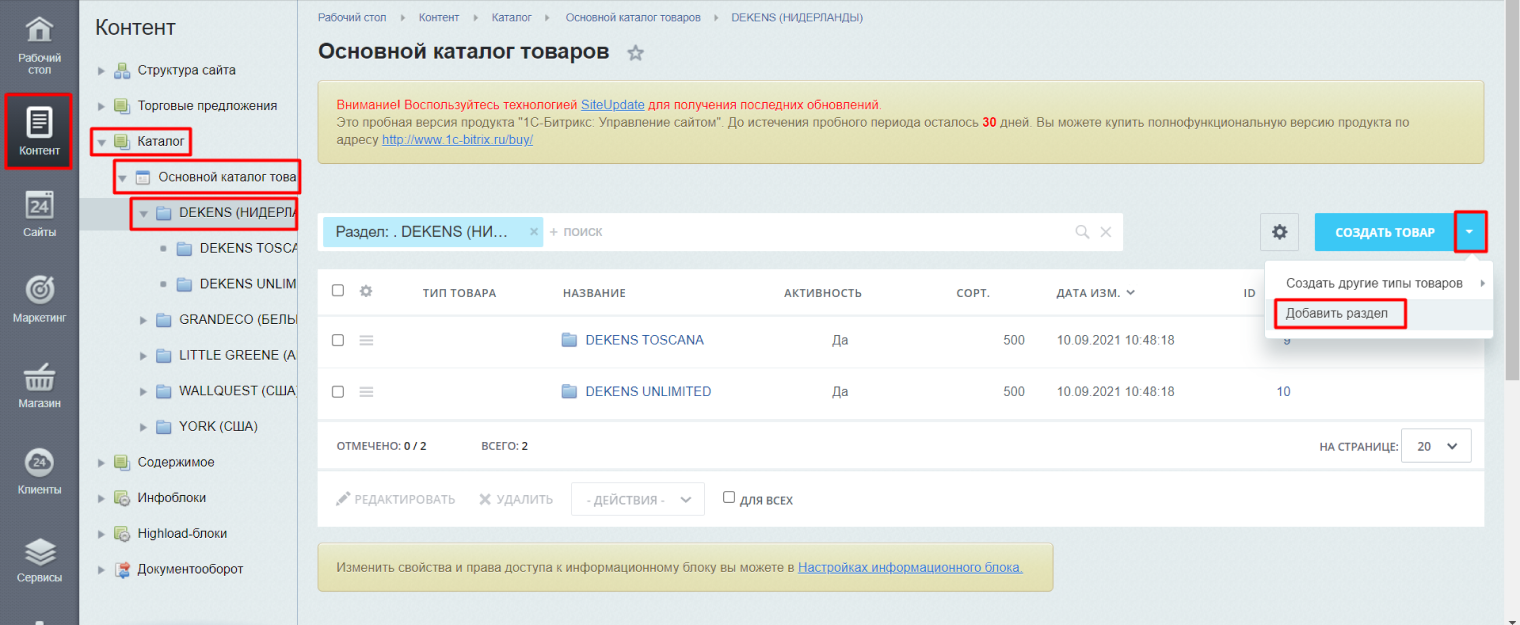Screen dimensions: 1520x625
Task: Click the Инфоблоки tree icon
Action: coord(122,498)
